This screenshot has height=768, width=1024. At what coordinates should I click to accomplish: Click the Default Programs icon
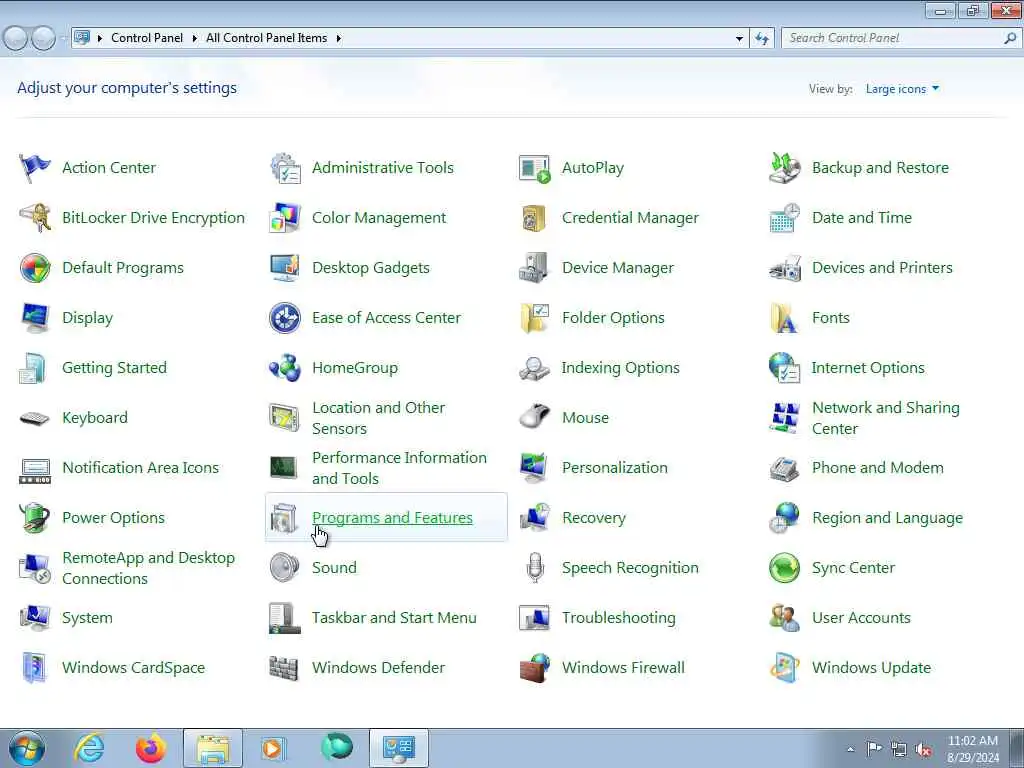(35, 268)
